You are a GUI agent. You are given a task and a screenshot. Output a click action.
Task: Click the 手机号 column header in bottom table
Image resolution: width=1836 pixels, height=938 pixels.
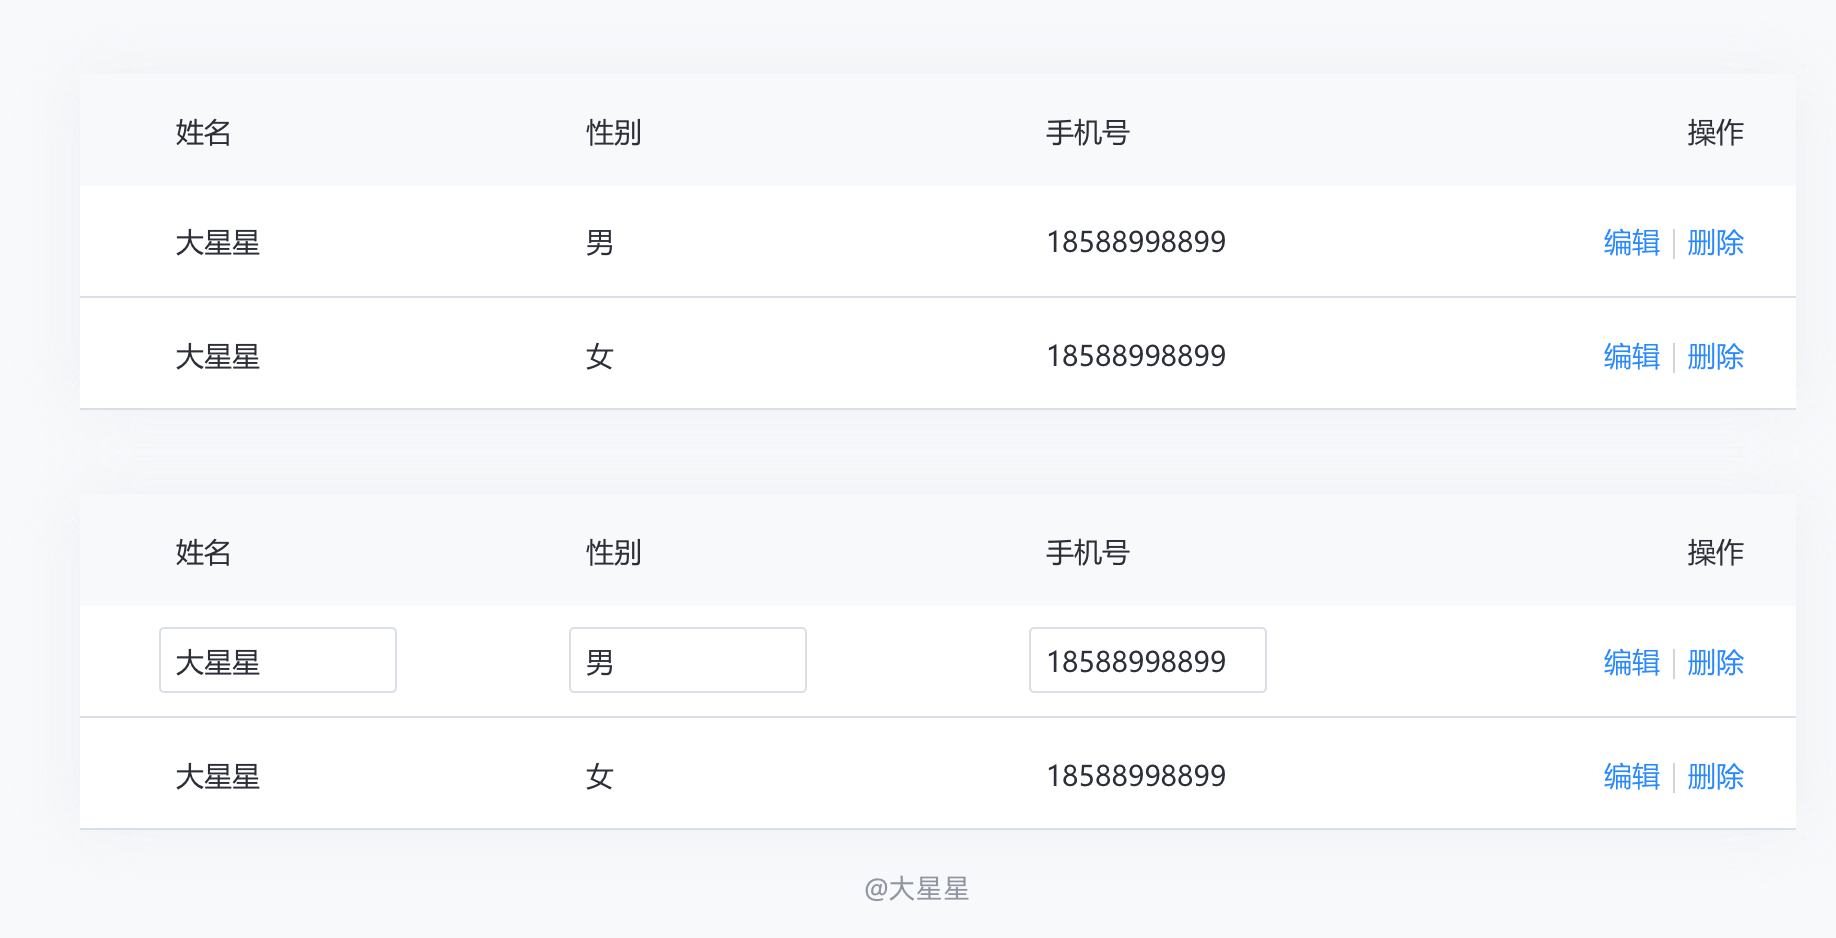coord(1088,552)
